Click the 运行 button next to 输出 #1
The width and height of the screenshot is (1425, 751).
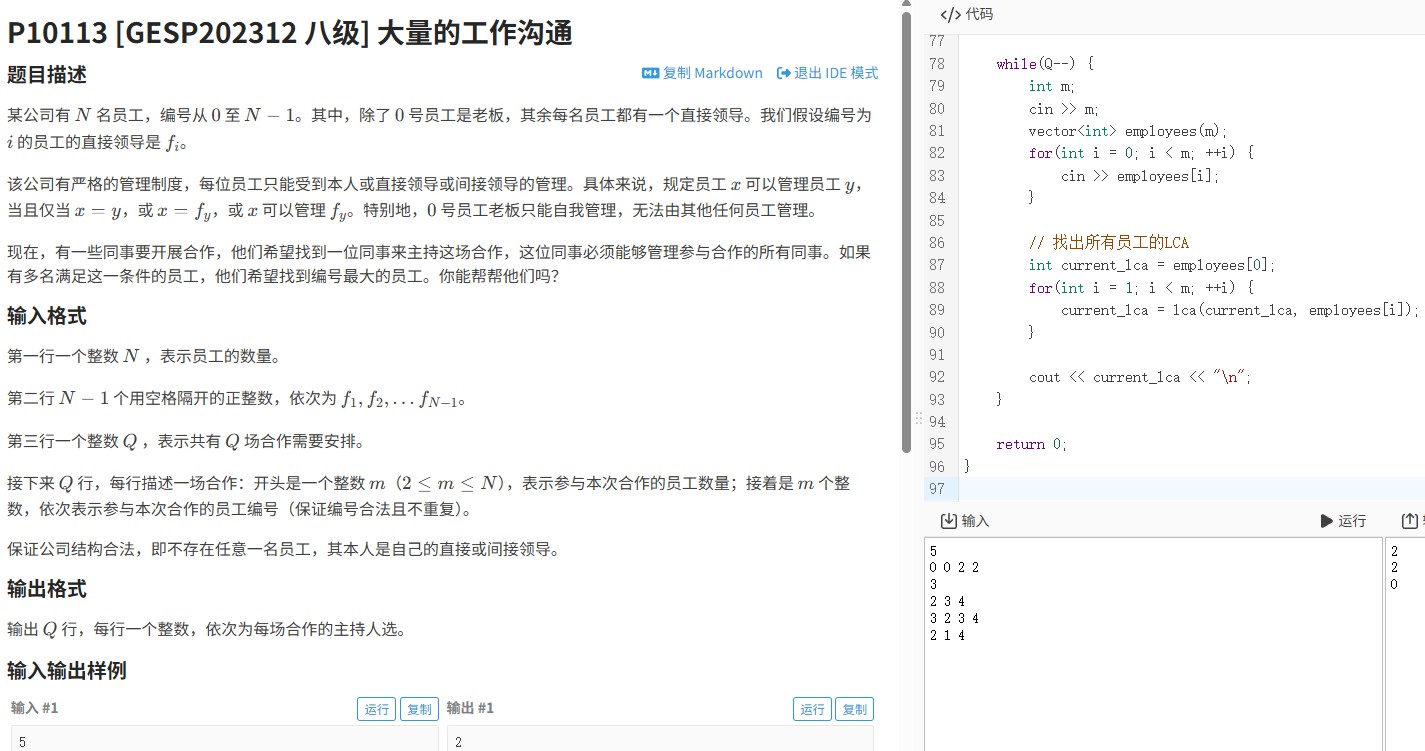(x=811, y=708)
